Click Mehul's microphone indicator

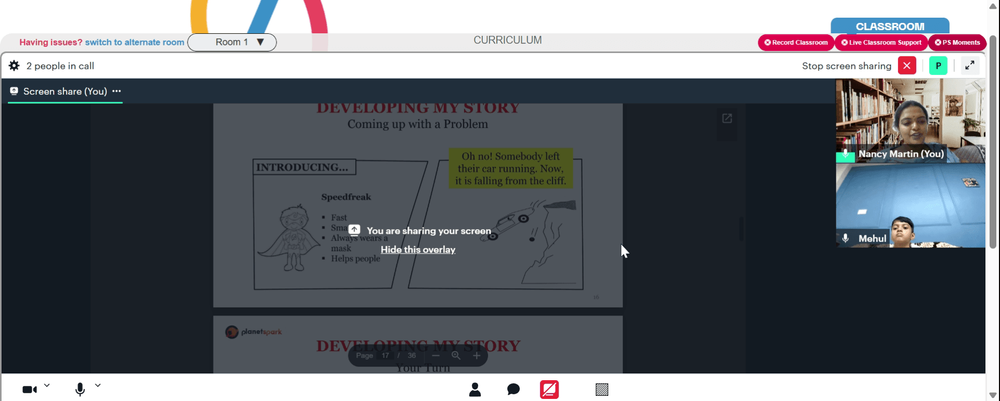pyautogui.click(x=845, y=238)
